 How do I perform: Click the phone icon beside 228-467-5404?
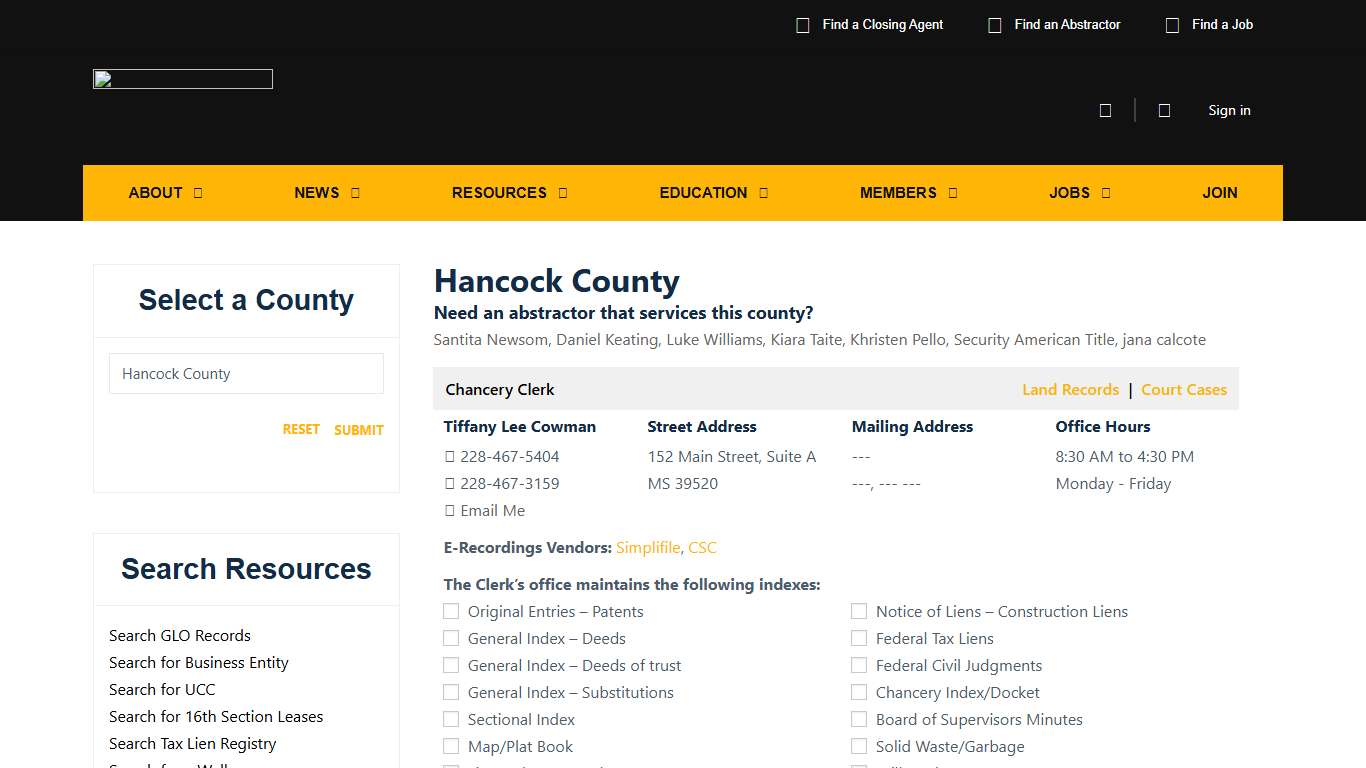(x=449, y=456)
